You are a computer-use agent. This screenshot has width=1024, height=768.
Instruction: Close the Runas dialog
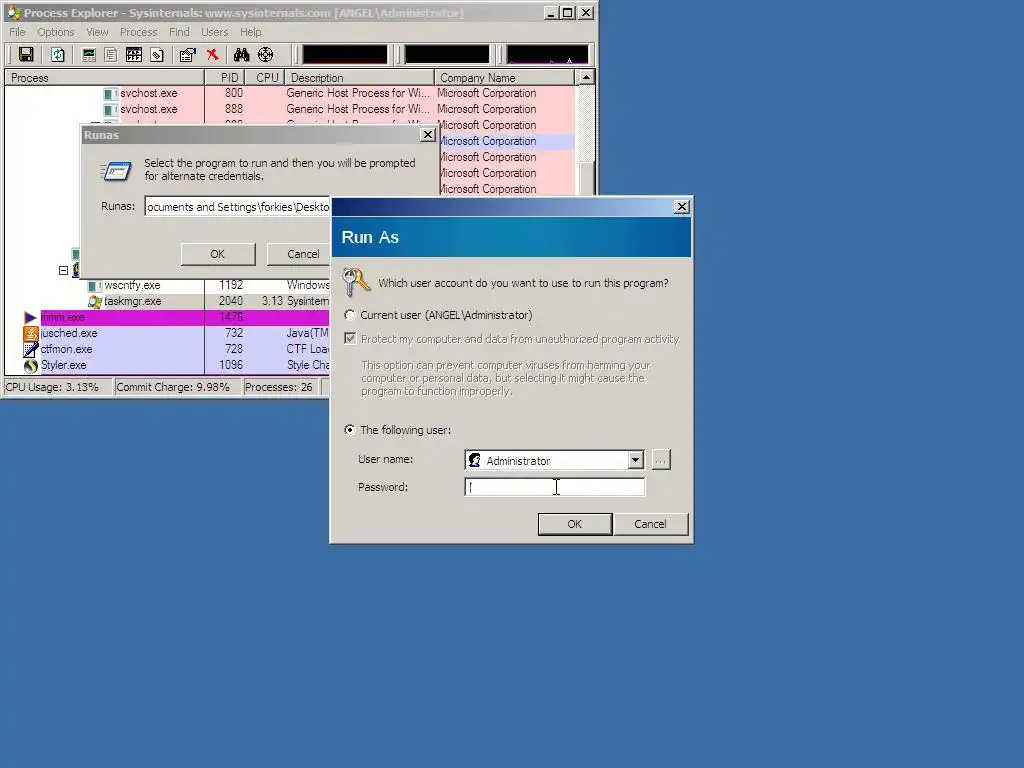click(428, 135)
